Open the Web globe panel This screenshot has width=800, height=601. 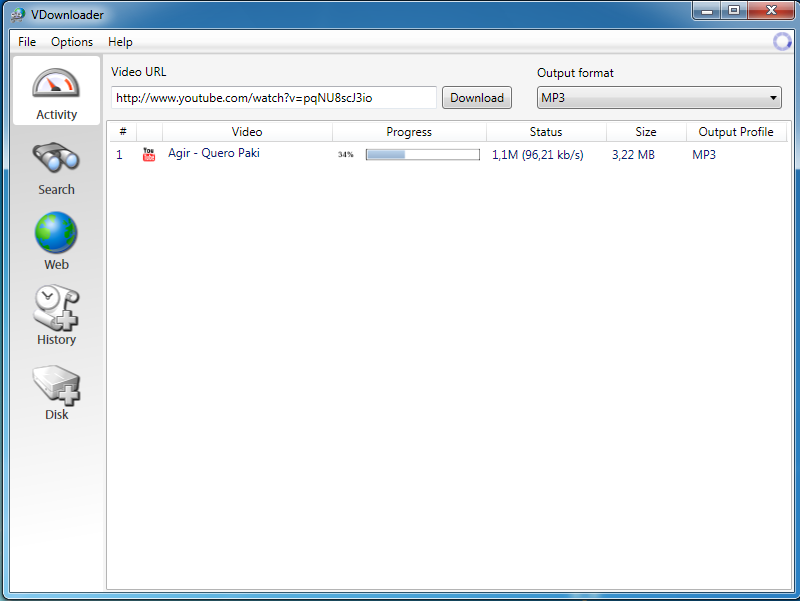coord(56,241)
